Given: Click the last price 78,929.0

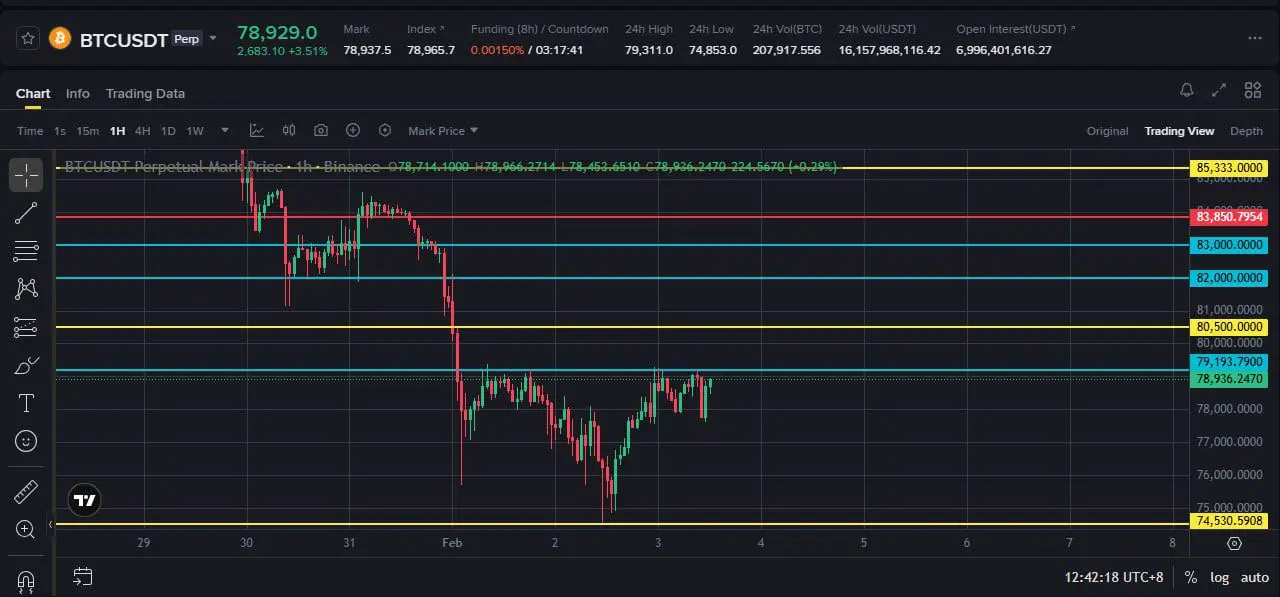Looking at the screenshot, I should 277,33.
